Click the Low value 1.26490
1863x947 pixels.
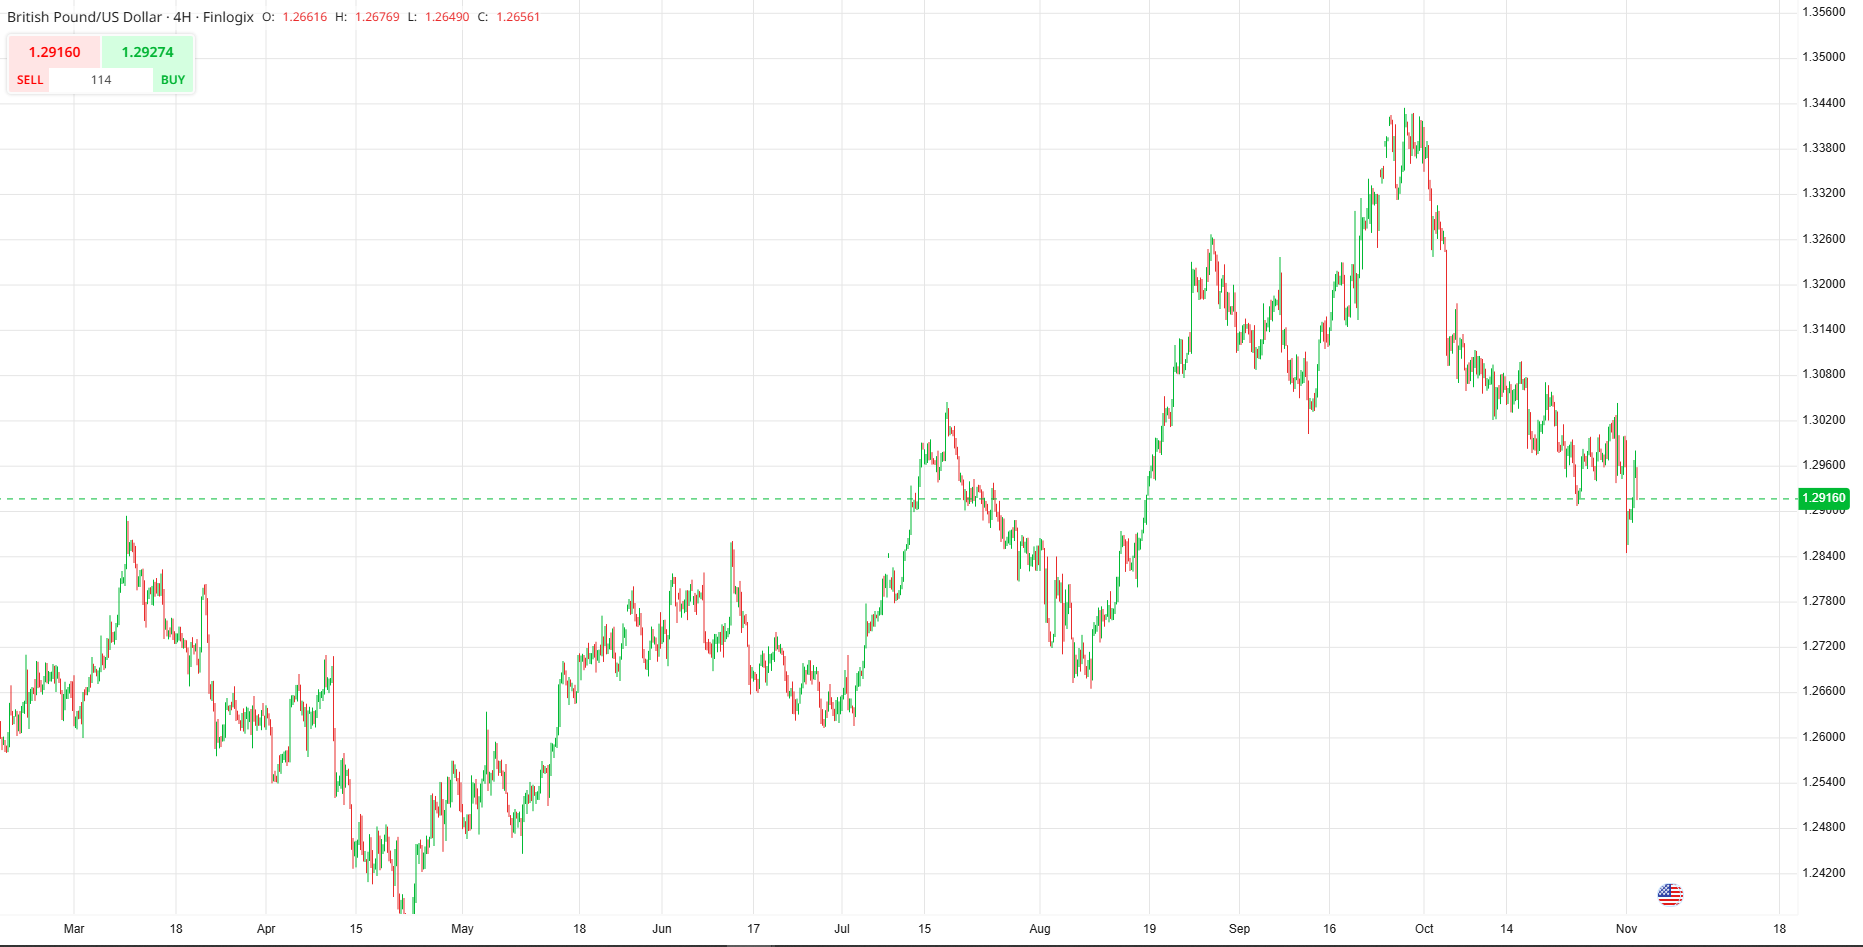(447, 17)
